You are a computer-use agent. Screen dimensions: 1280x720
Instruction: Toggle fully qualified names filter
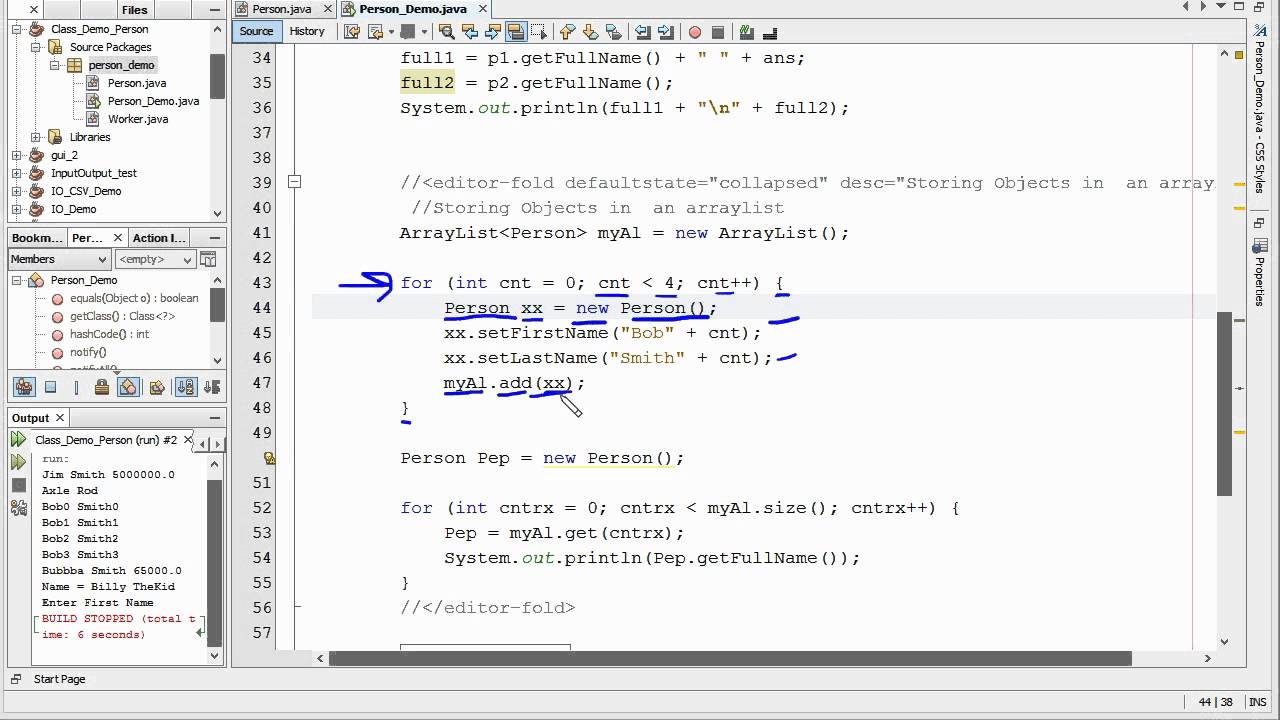(x=156, y=387)
